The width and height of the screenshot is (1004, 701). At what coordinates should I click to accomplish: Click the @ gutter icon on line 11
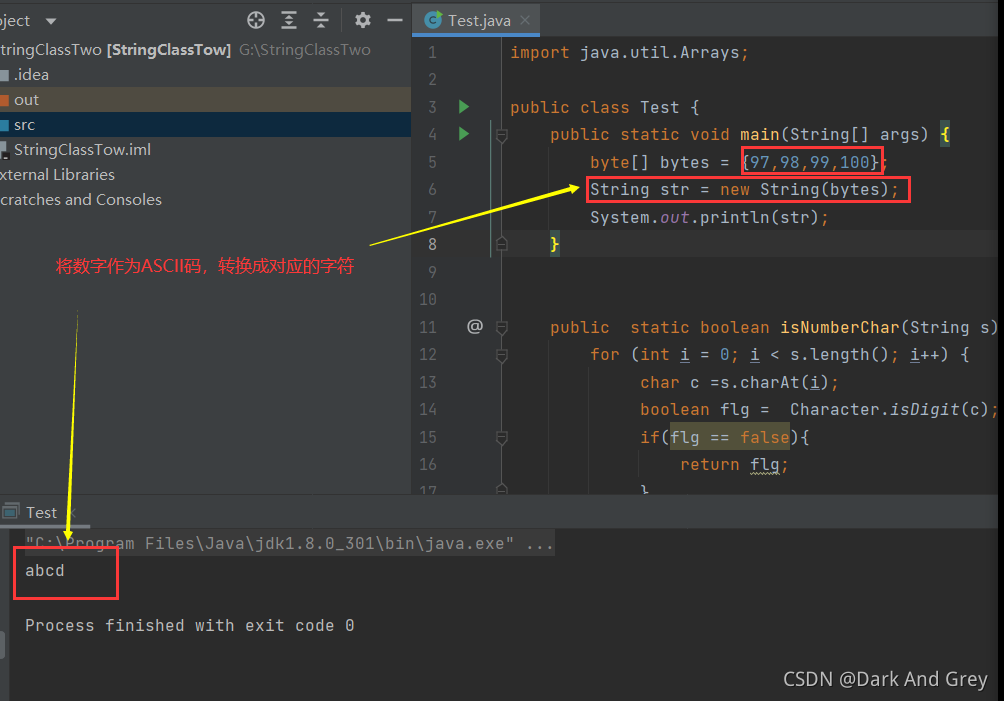[474, 327]
